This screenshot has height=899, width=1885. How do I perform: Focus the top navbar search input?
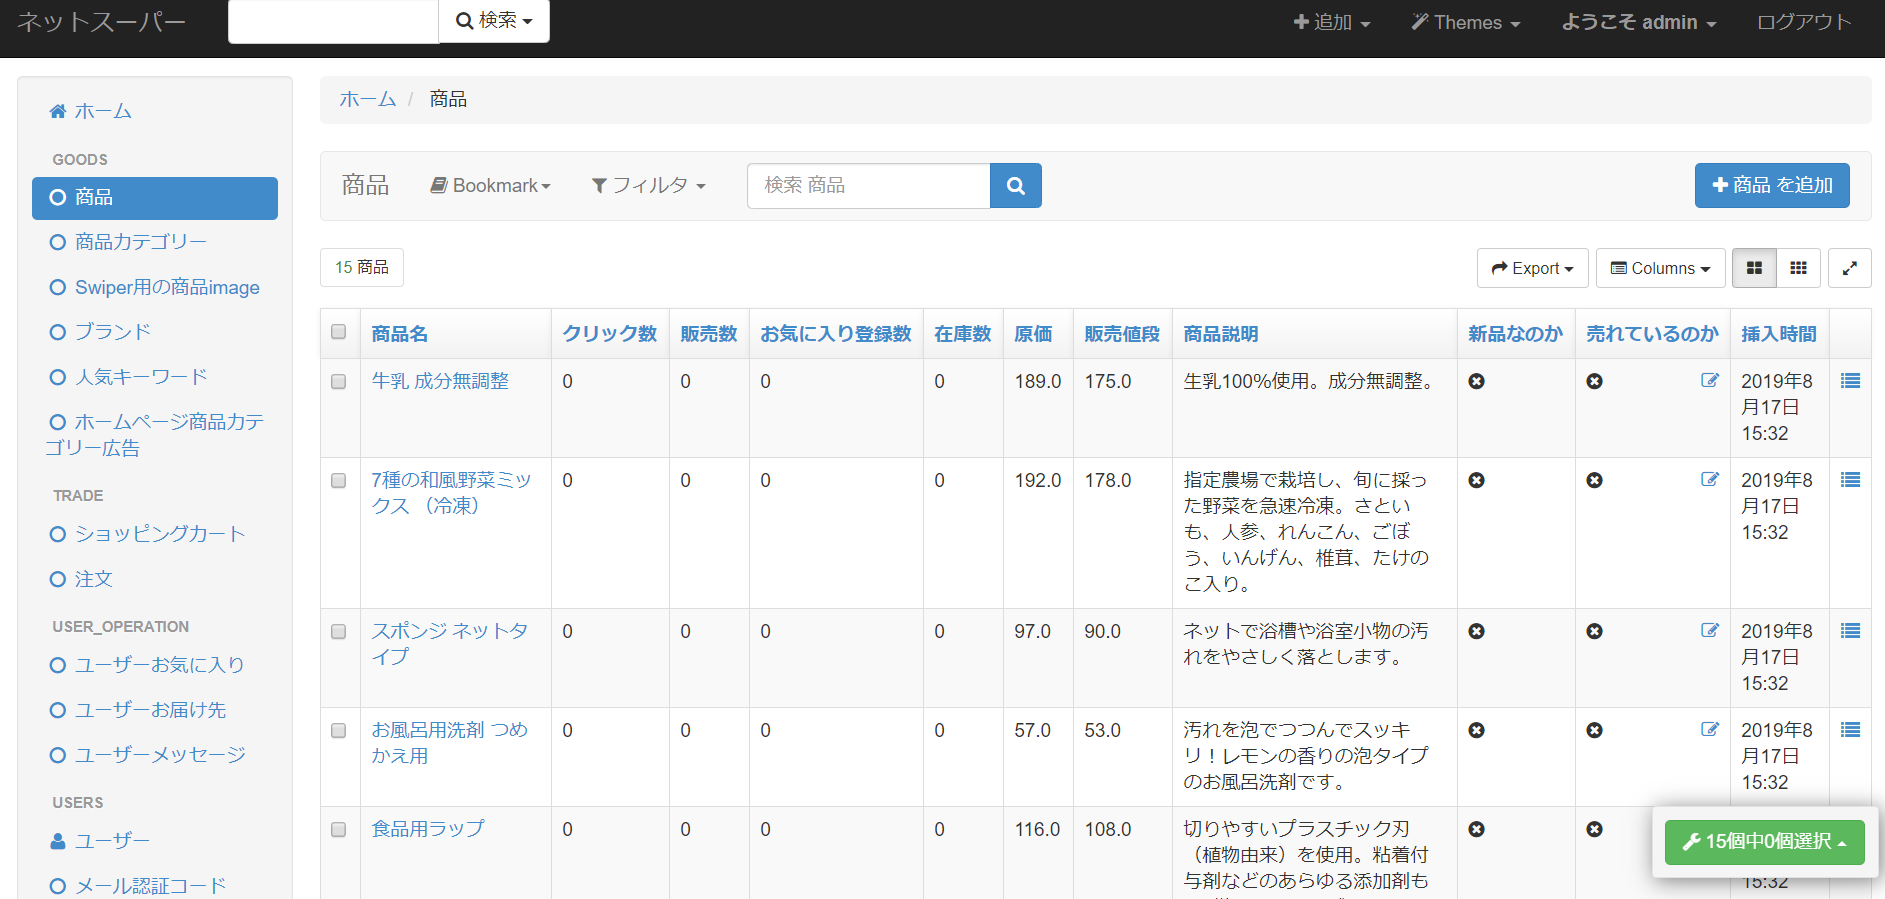click(333, 21)
